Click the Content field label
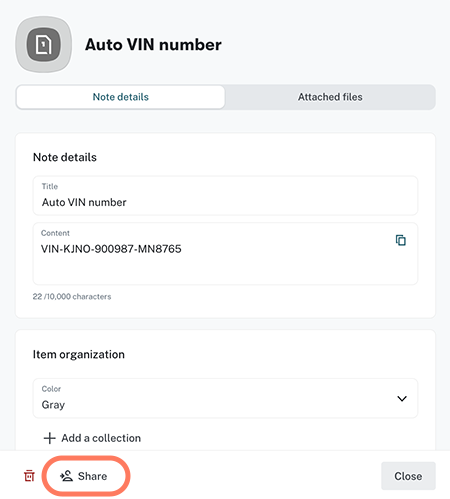The image size is (450, 499). click(x=55, y=233)
